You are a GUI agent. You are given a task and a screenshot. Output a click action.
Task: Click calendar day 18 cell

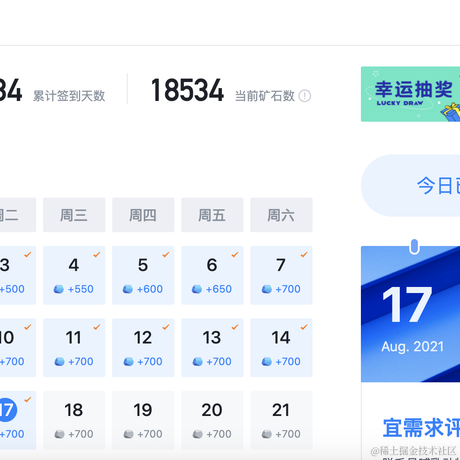74,420
